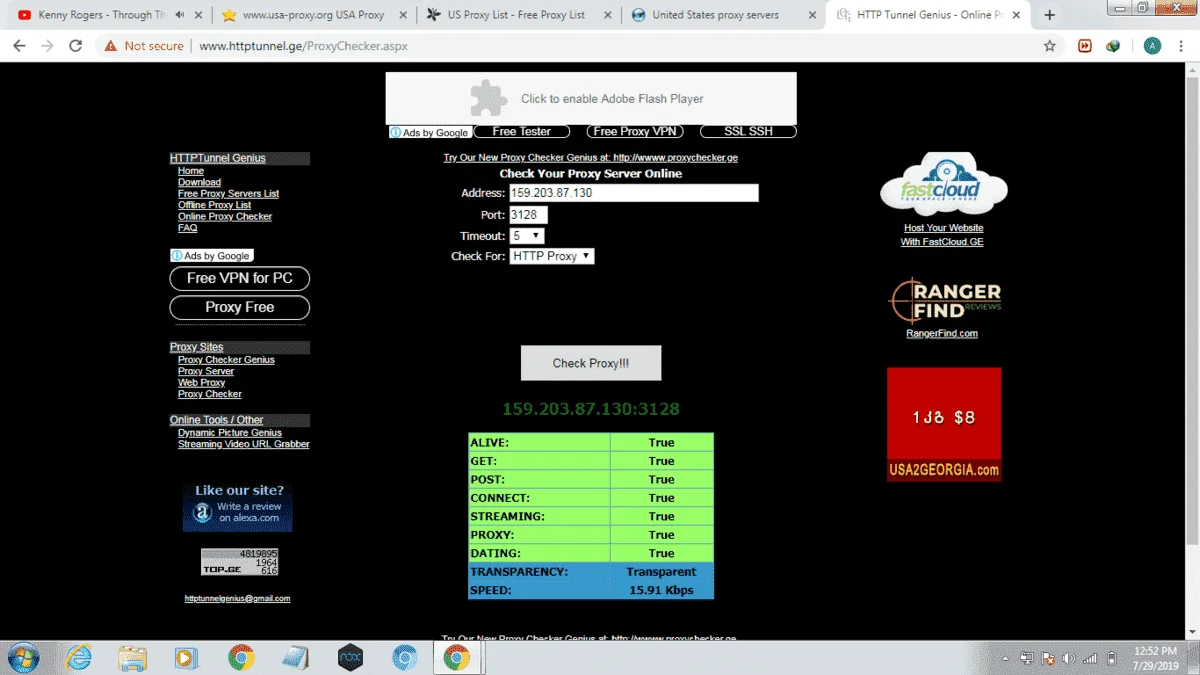The height and width of the screenshot is (675, 1200).
Task: Open the Notepad-style taskbar icon
Action: (295, 657)
